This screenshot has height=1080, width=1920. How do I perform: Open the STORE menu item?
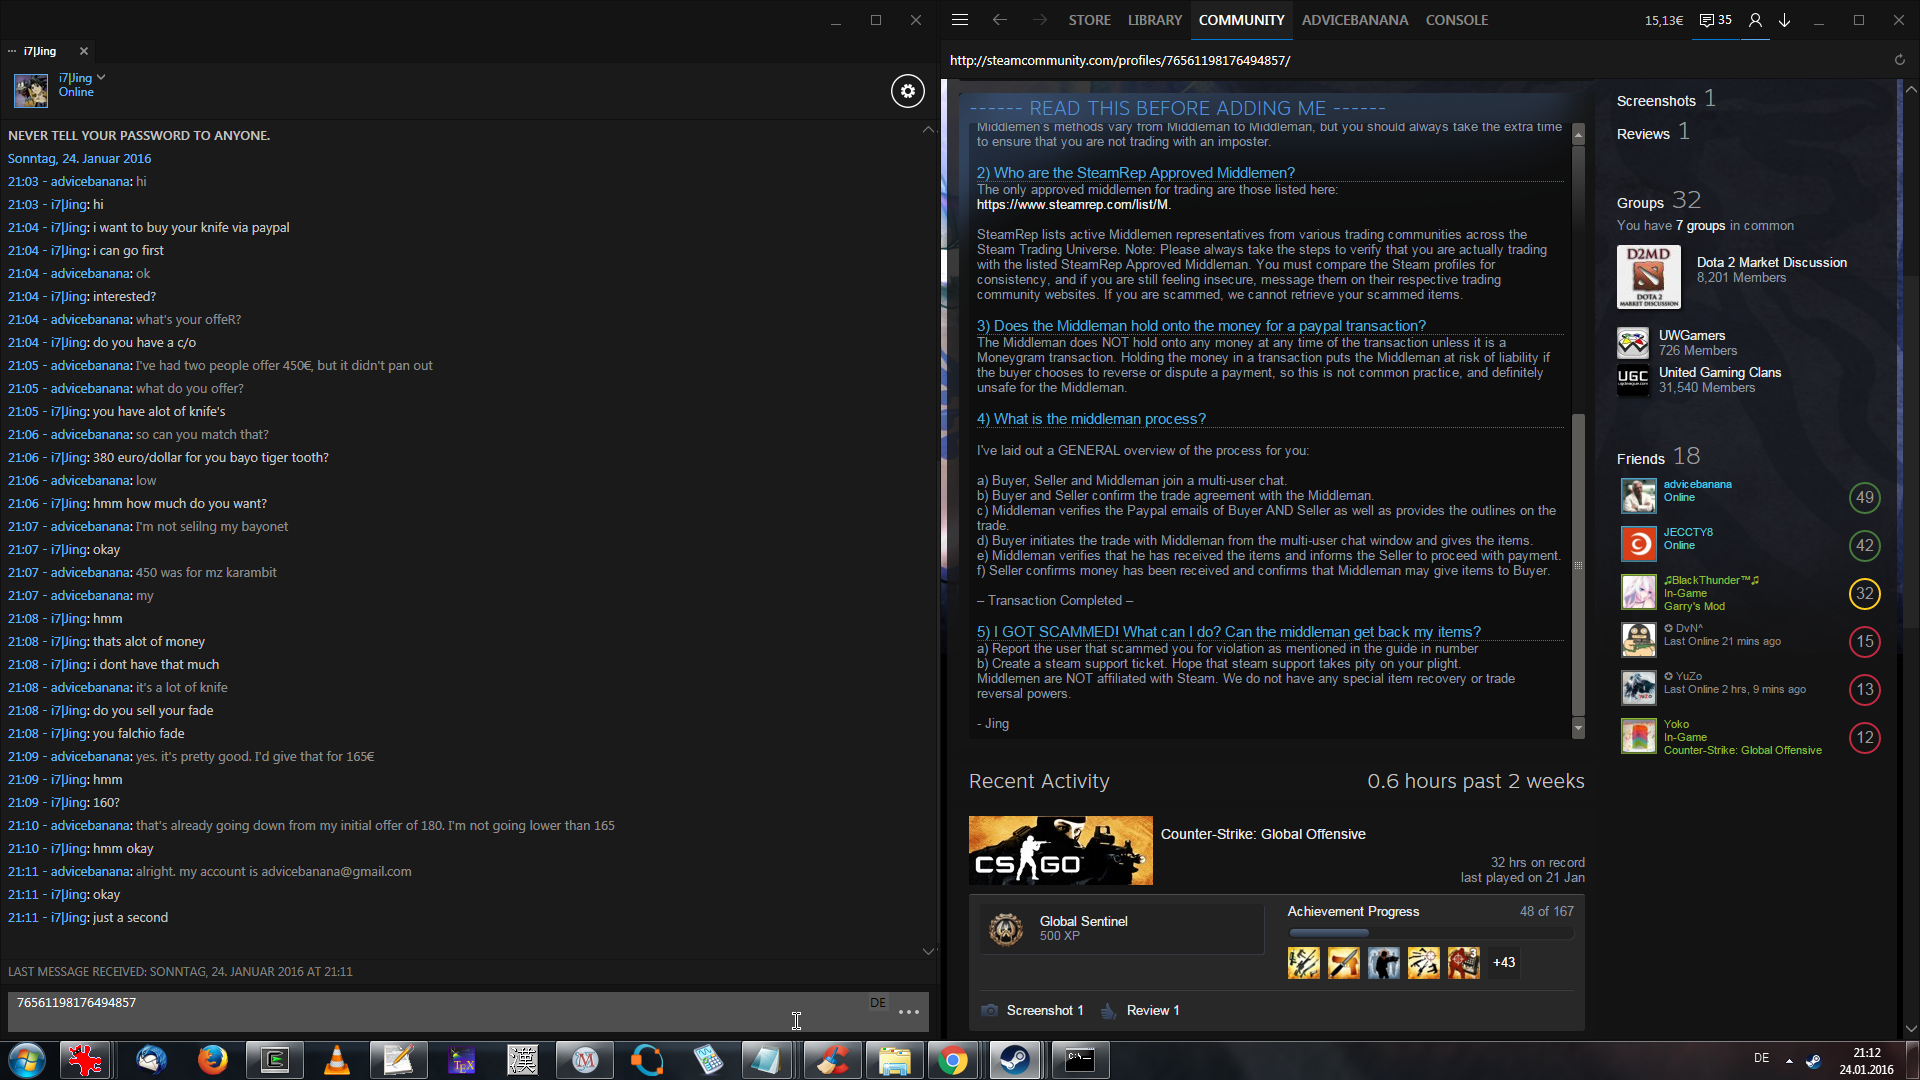click(x=1089, y=20)
